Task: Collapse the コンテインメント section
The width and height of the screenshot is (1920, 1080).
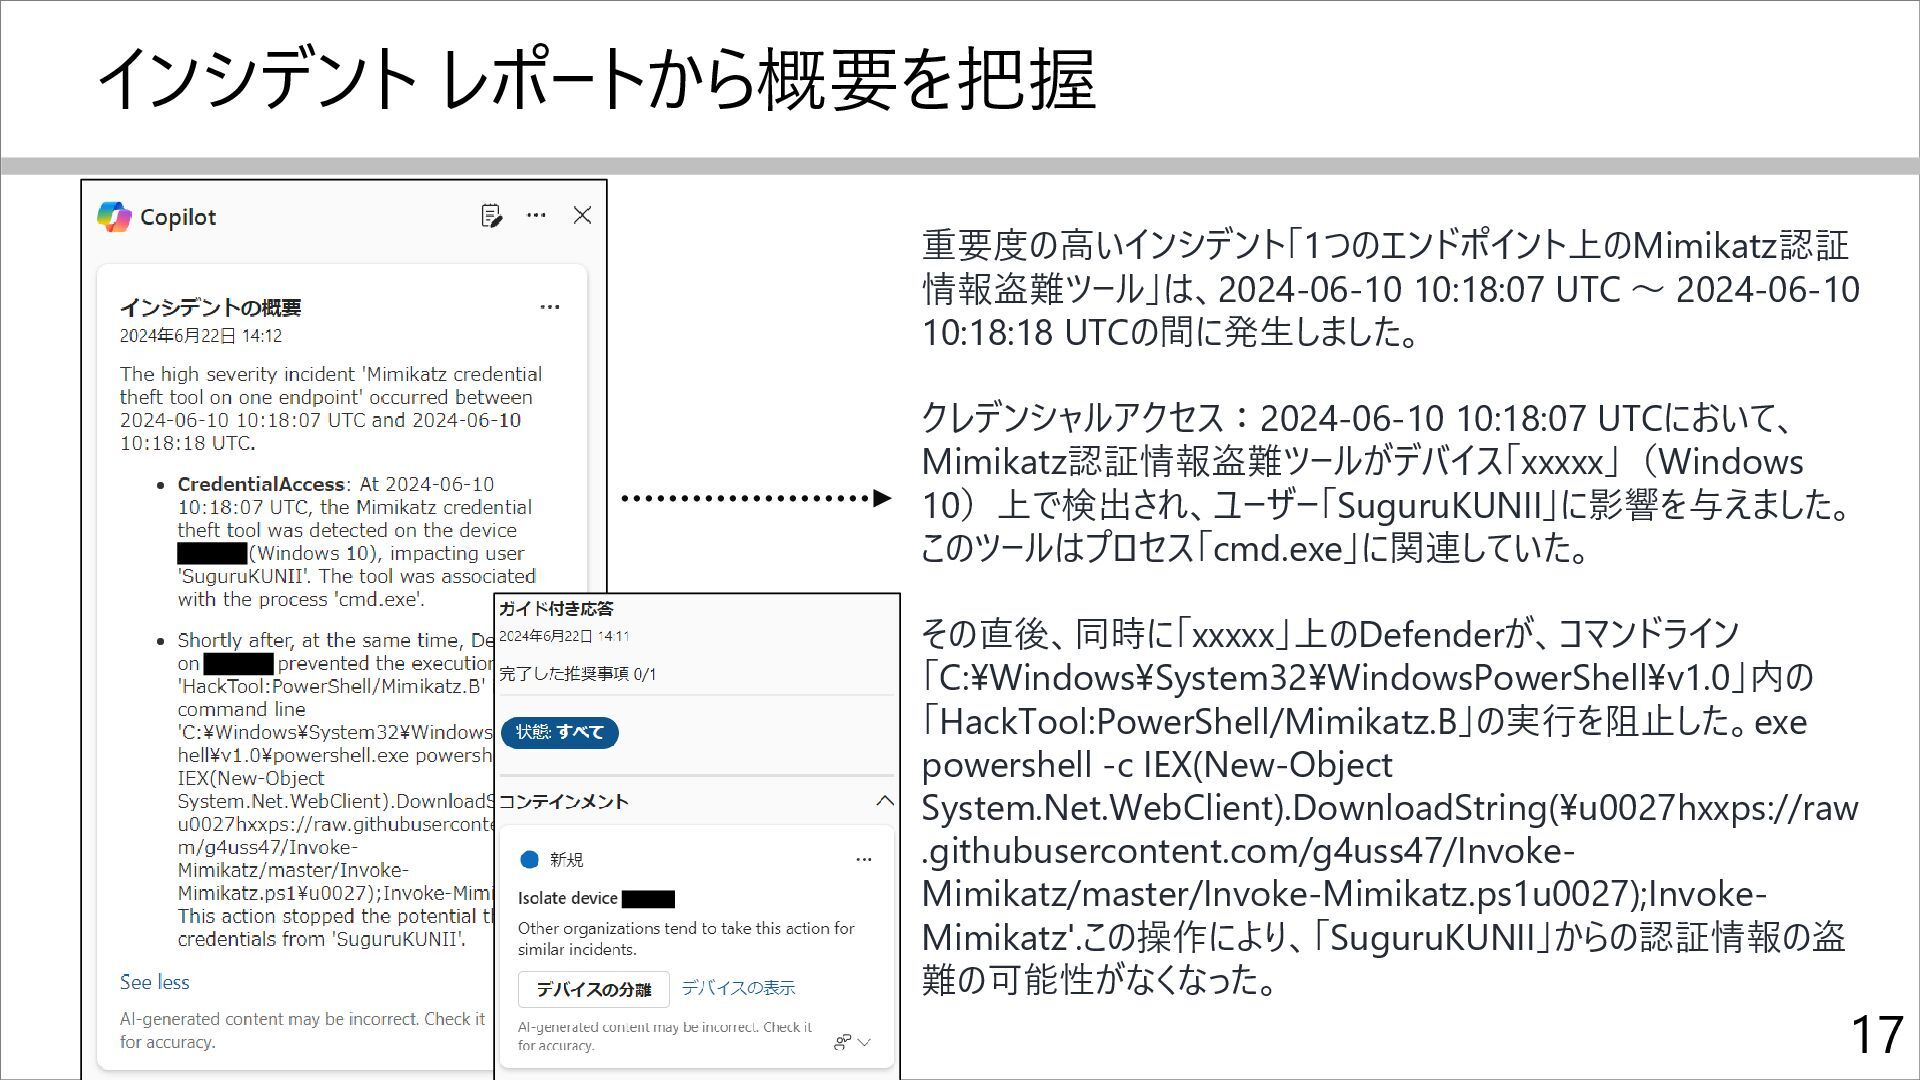Action: click(884, 801)
